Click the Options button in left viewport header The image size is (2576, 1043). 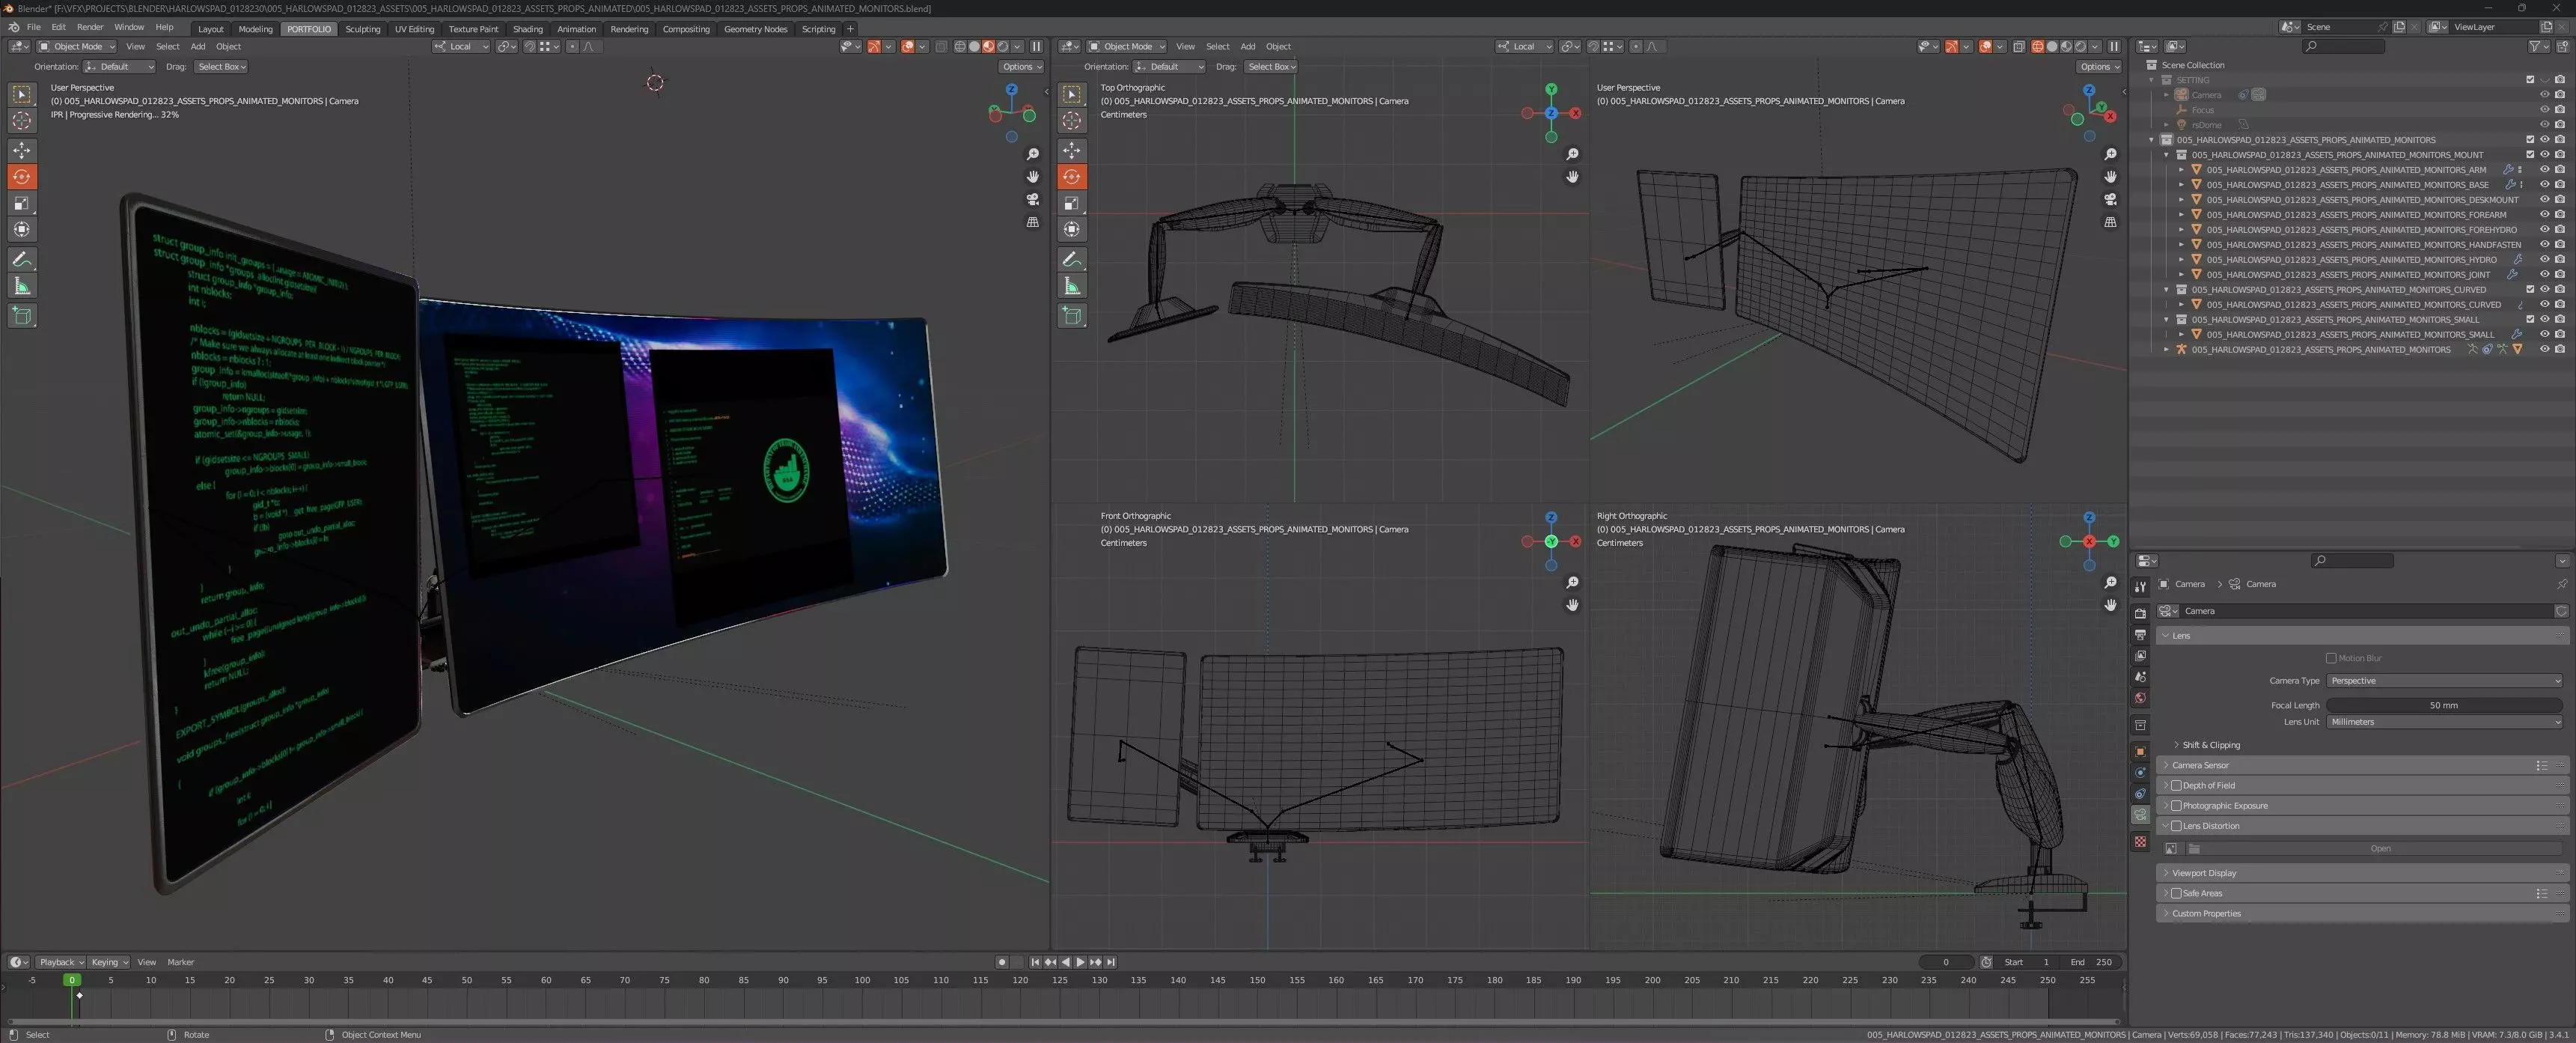point(1021,67)
